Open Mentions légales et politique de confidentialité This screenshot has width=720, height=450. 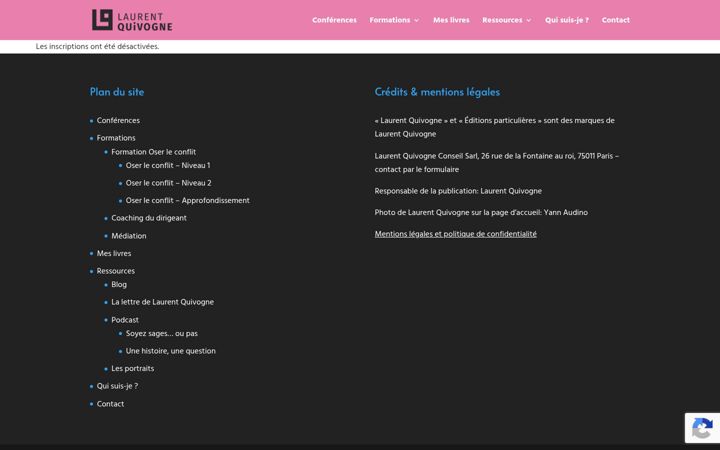(456, 234)
